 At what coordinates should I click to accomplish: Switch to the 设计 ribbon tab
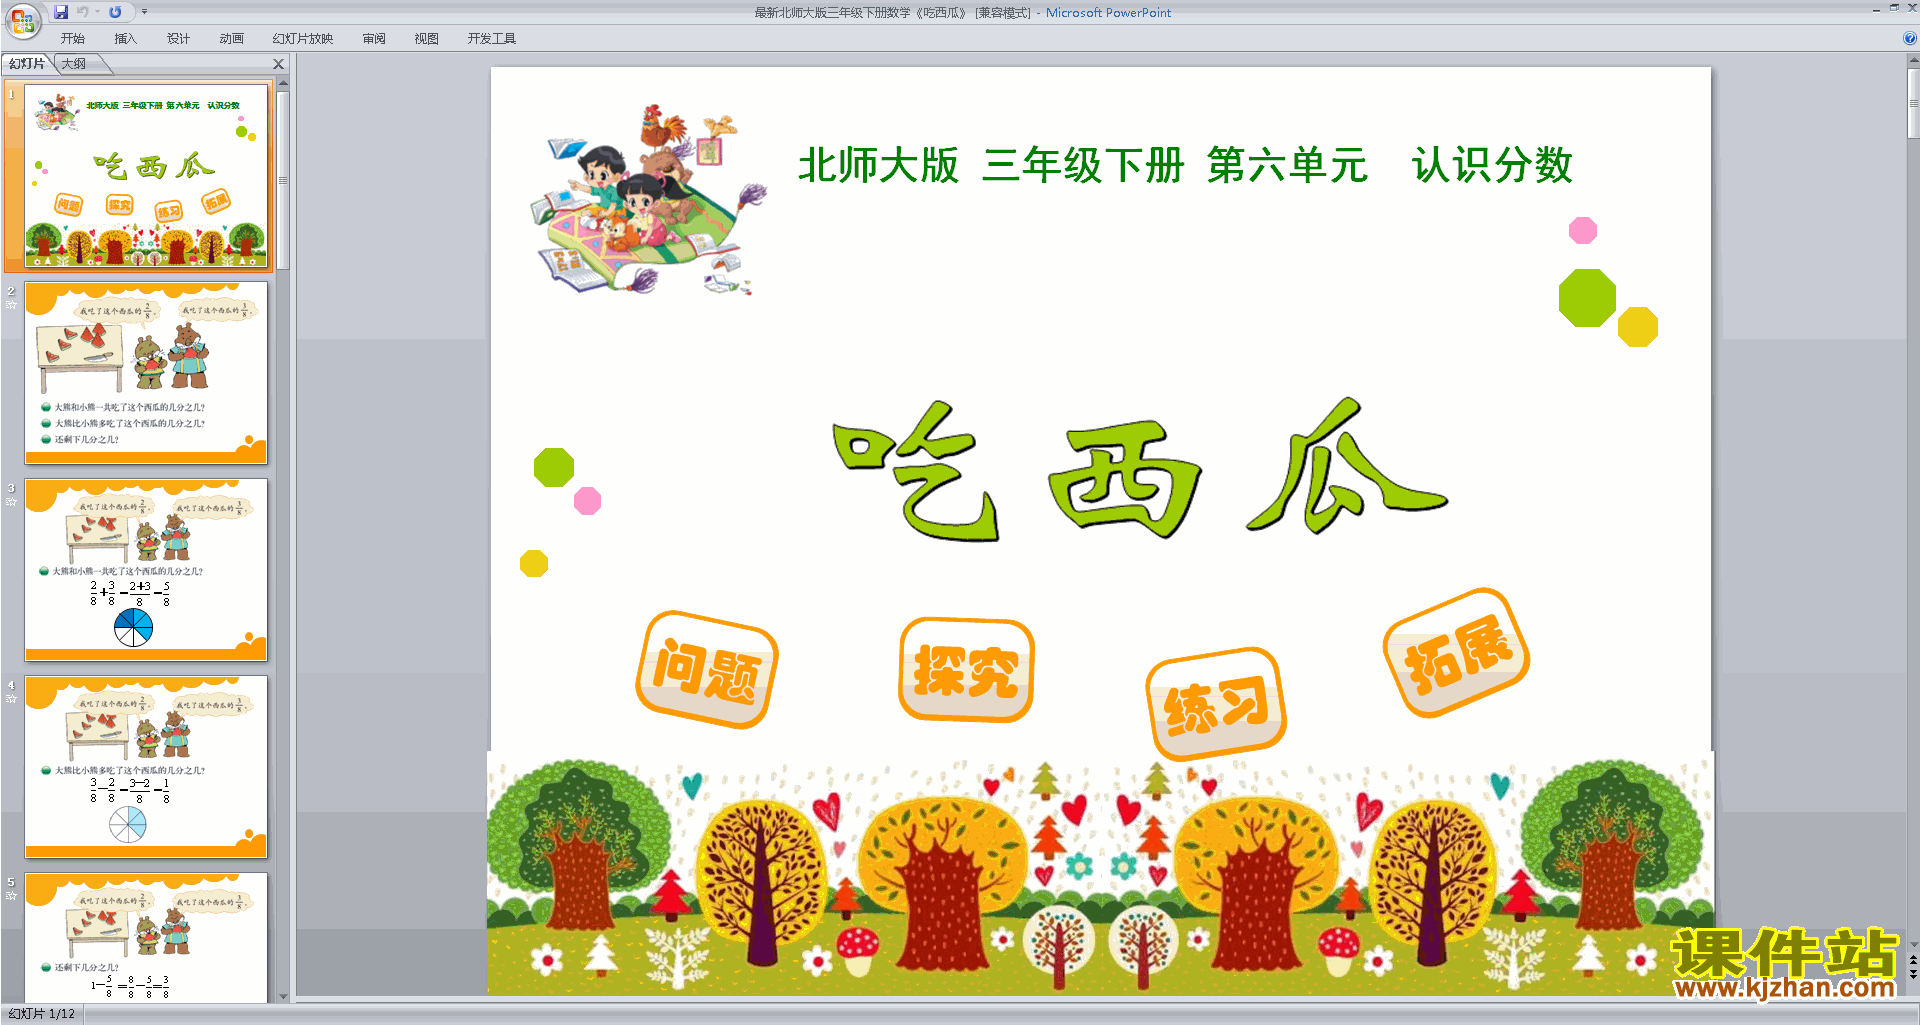(x=178, y=39)
